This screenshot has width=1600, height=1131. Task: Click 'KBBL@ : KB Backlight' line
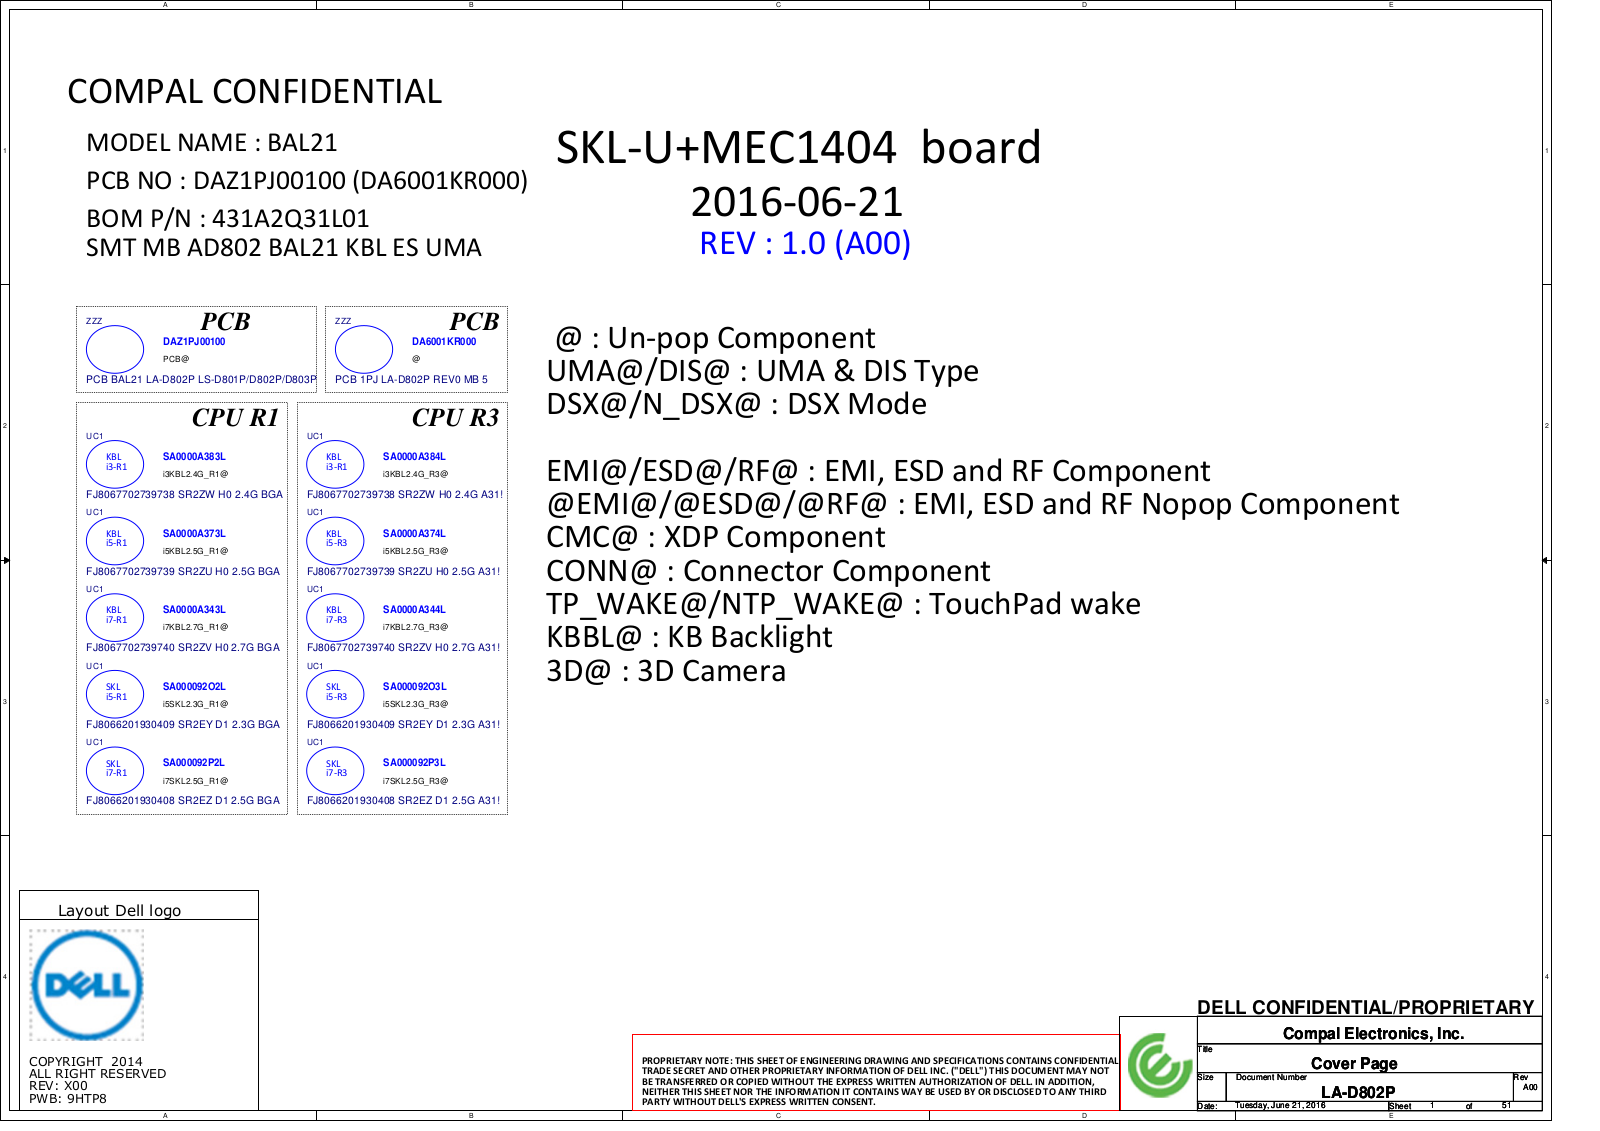click(x=689, y=637)
